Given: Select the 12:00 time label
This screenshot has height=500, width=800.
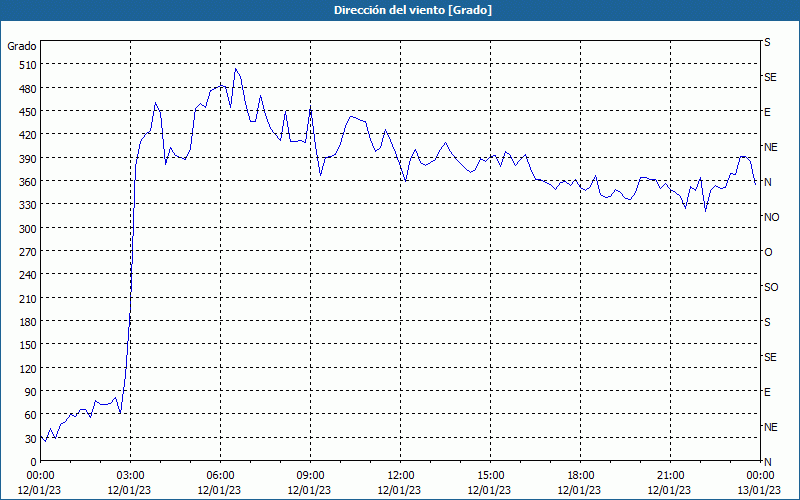Looking at the screenshot, I should coord(400,476).
